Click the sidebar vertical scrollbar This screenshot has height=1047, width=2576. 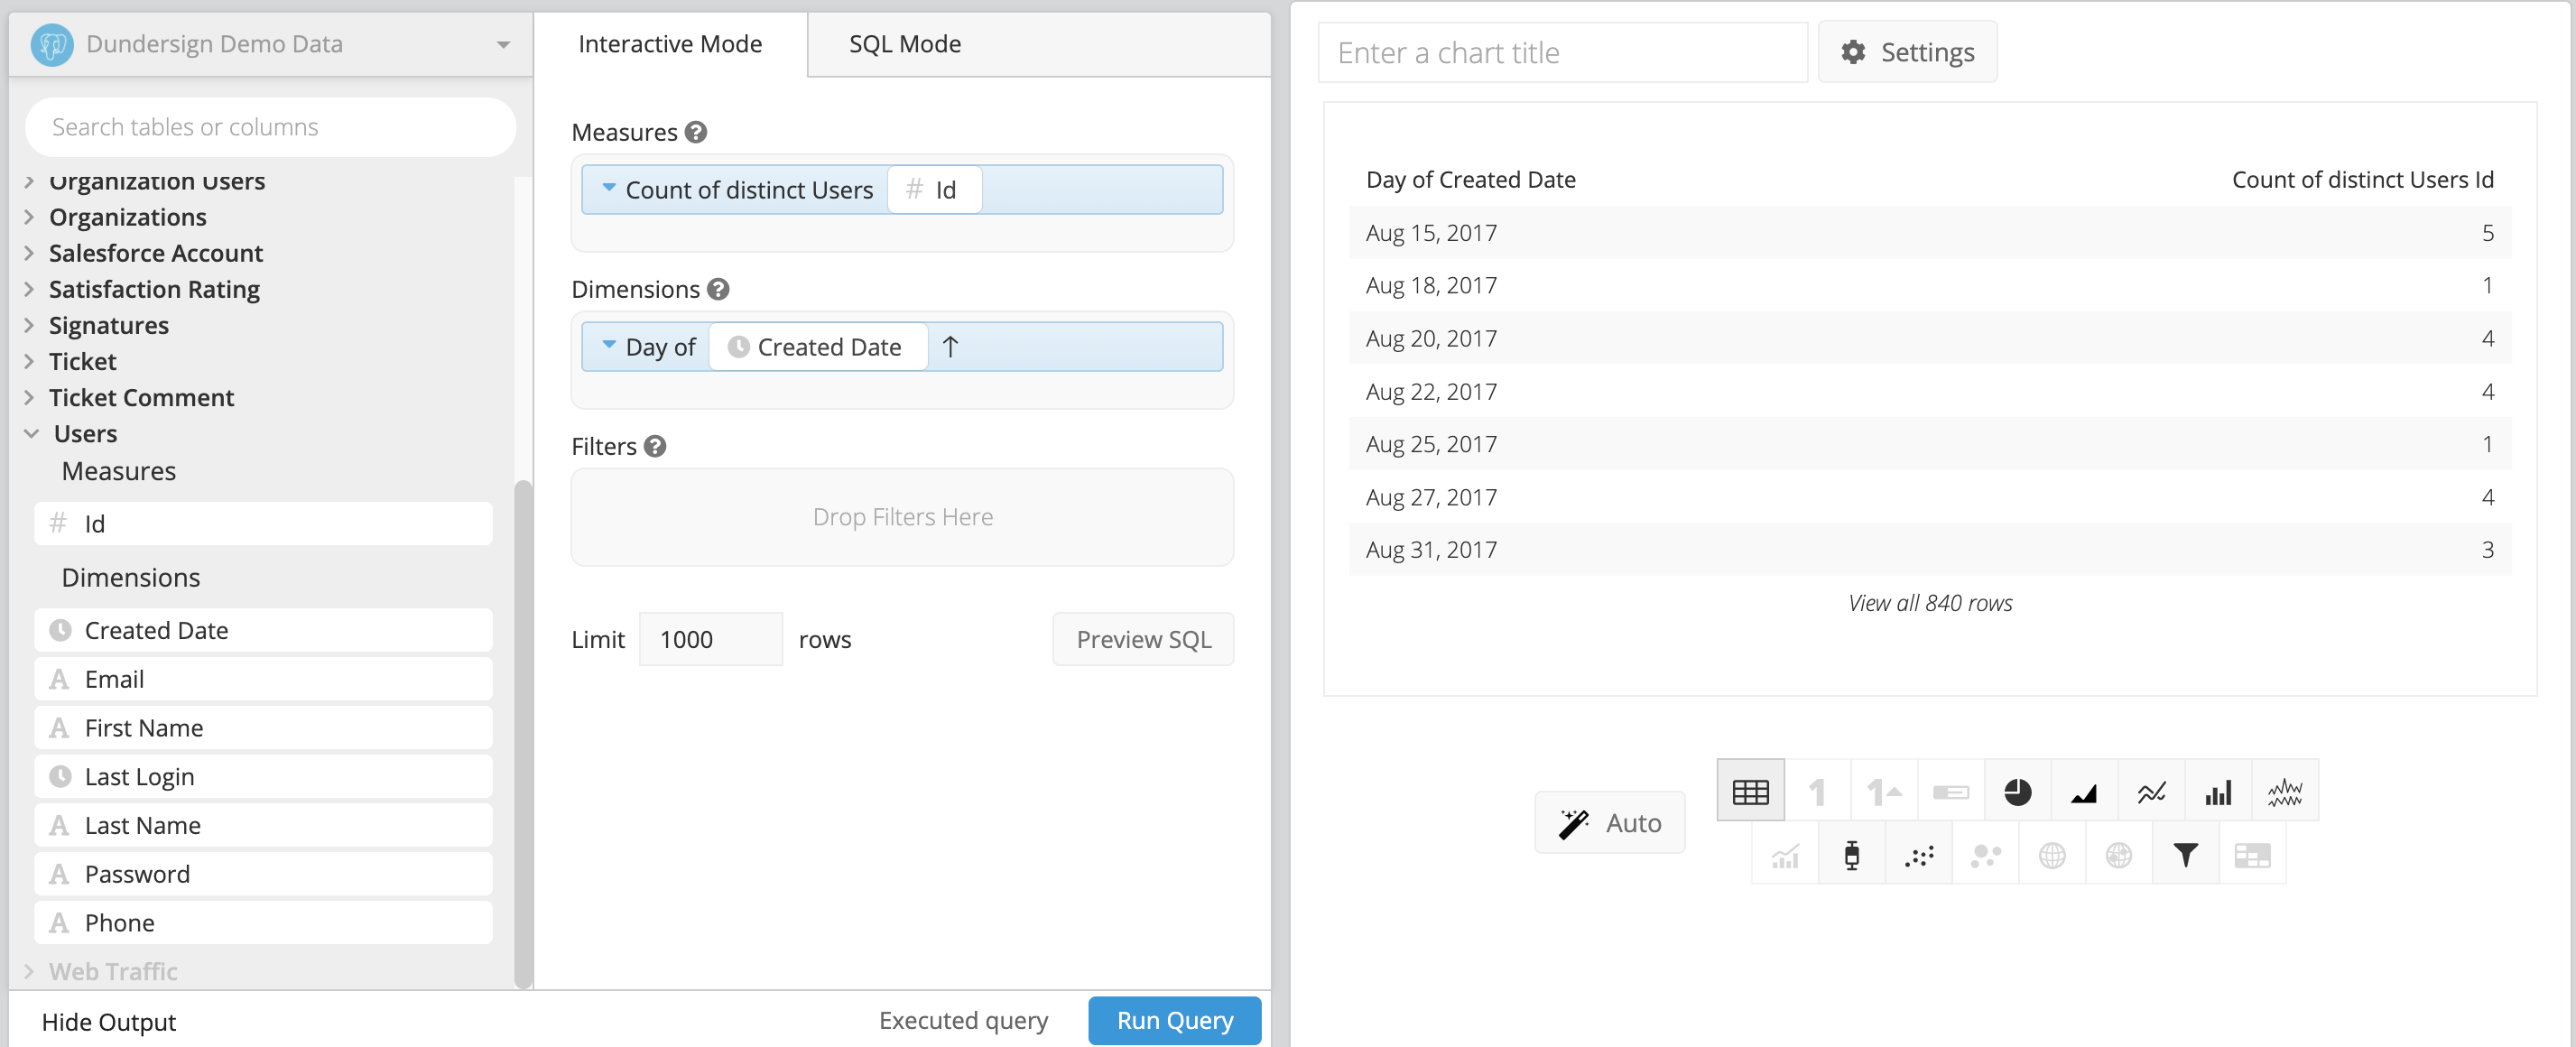pyautogui.click(x=523, y=733)
